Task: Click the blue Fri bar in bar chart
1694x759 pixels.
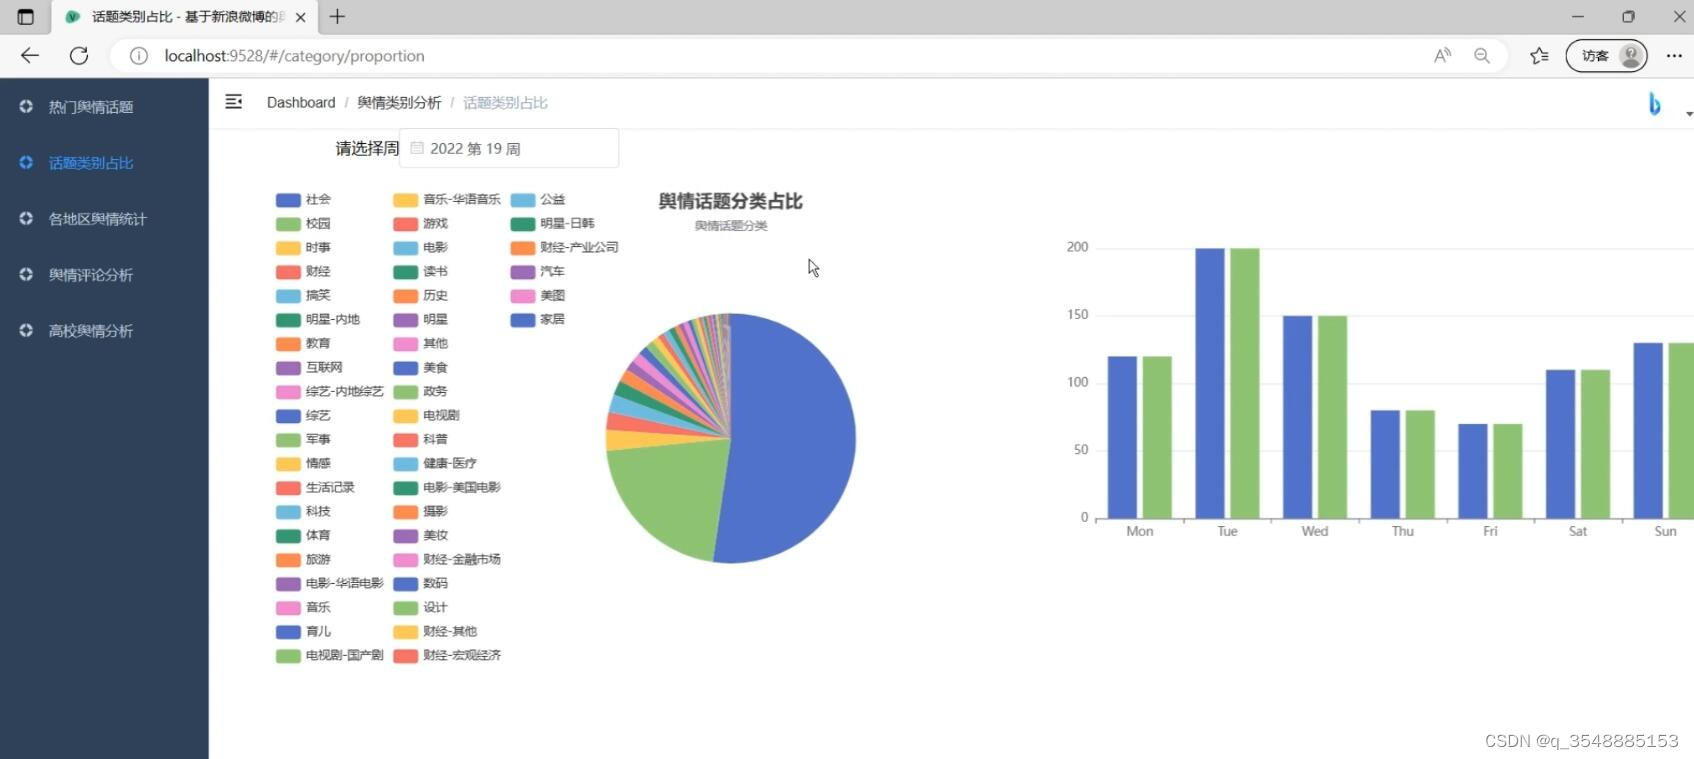Action: 1473,471
